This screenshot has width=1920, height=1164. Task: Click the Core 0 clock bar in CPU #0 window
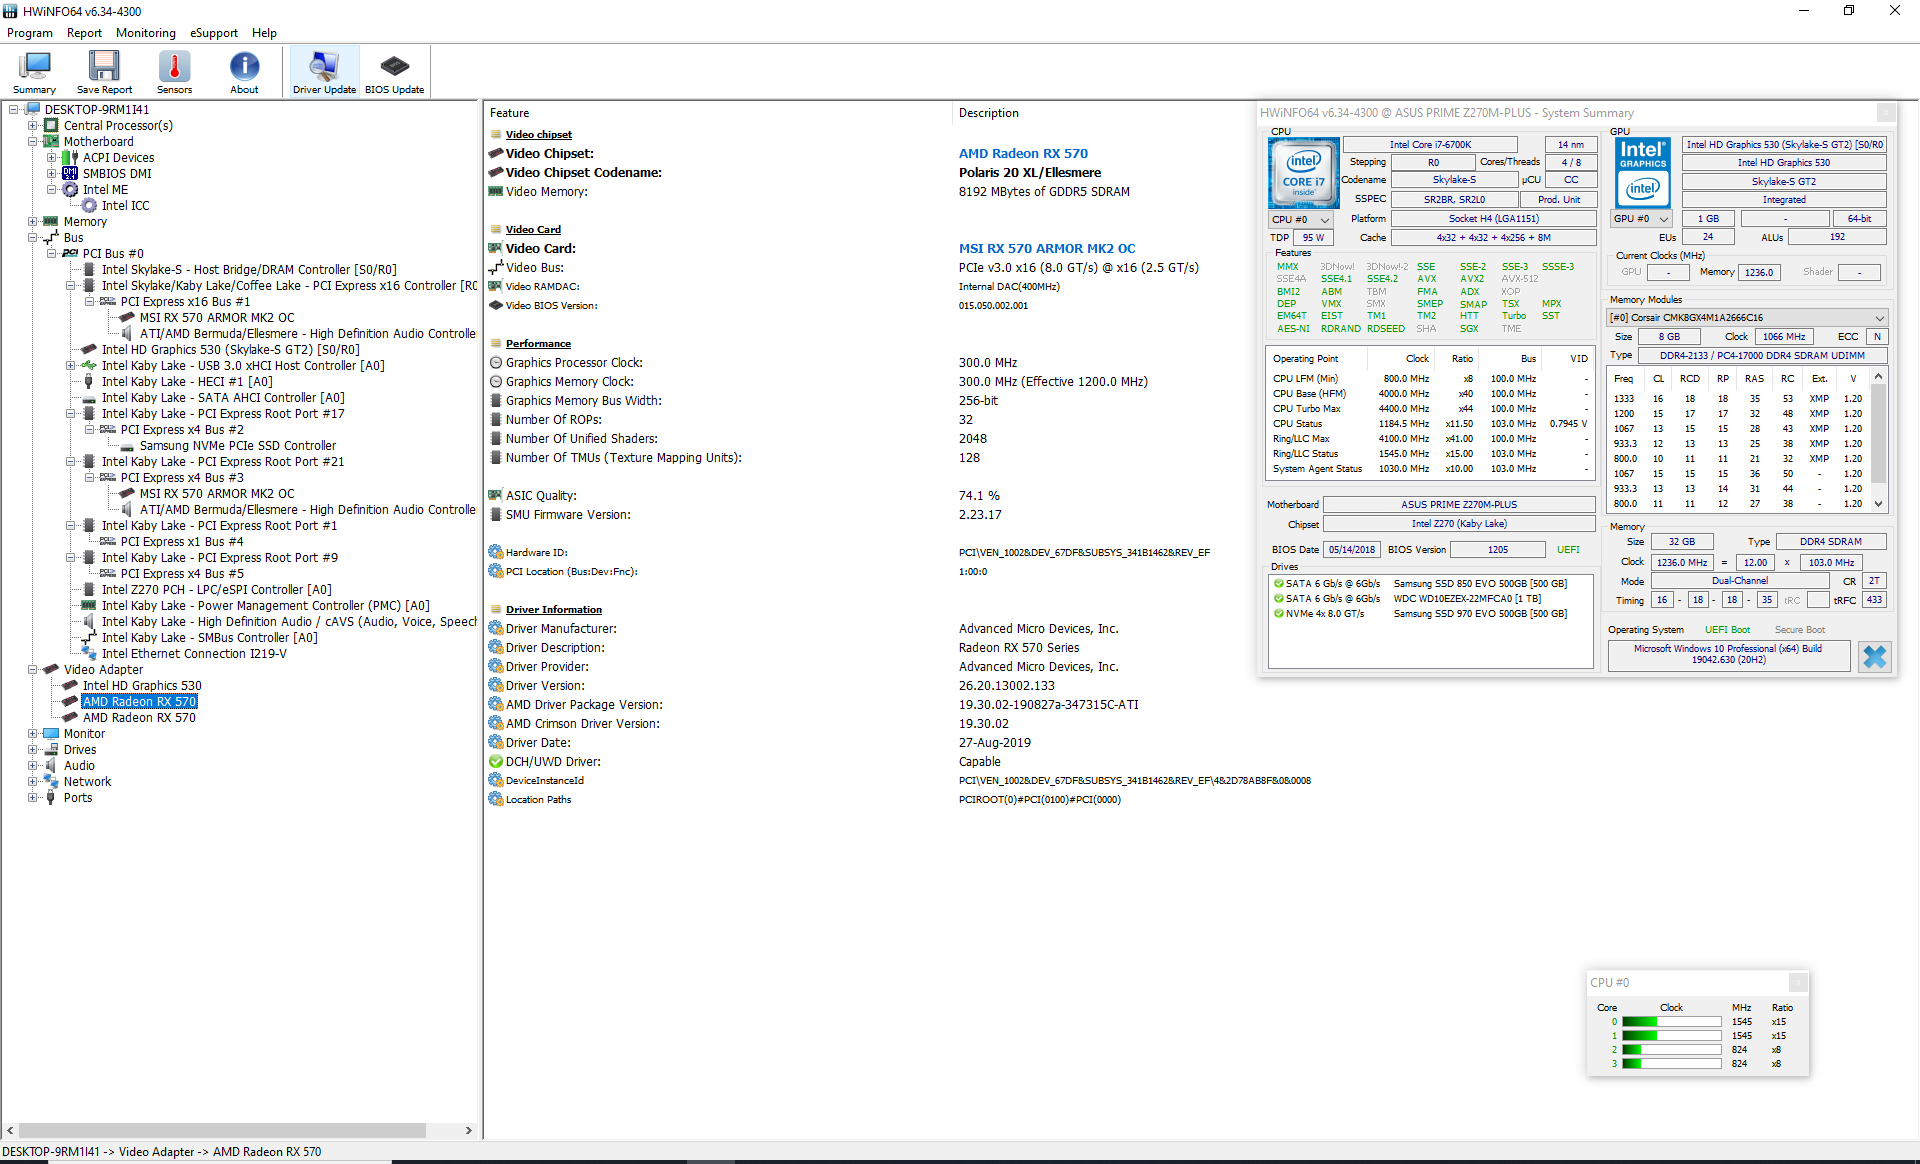1672,1021
